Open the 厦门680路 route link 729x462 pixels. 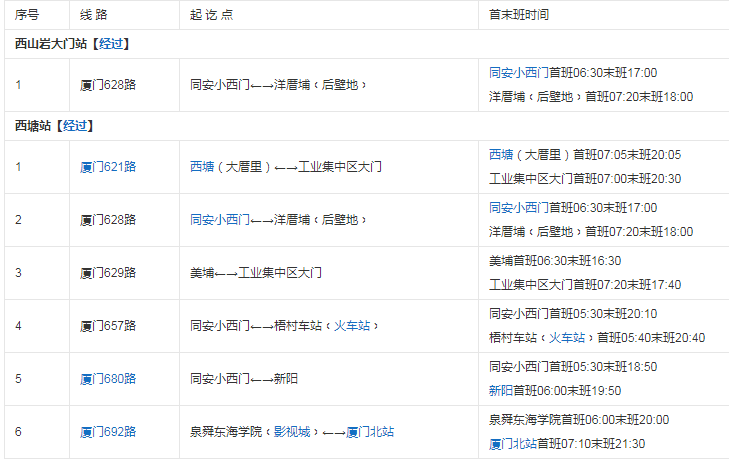[x=108, y=379]
